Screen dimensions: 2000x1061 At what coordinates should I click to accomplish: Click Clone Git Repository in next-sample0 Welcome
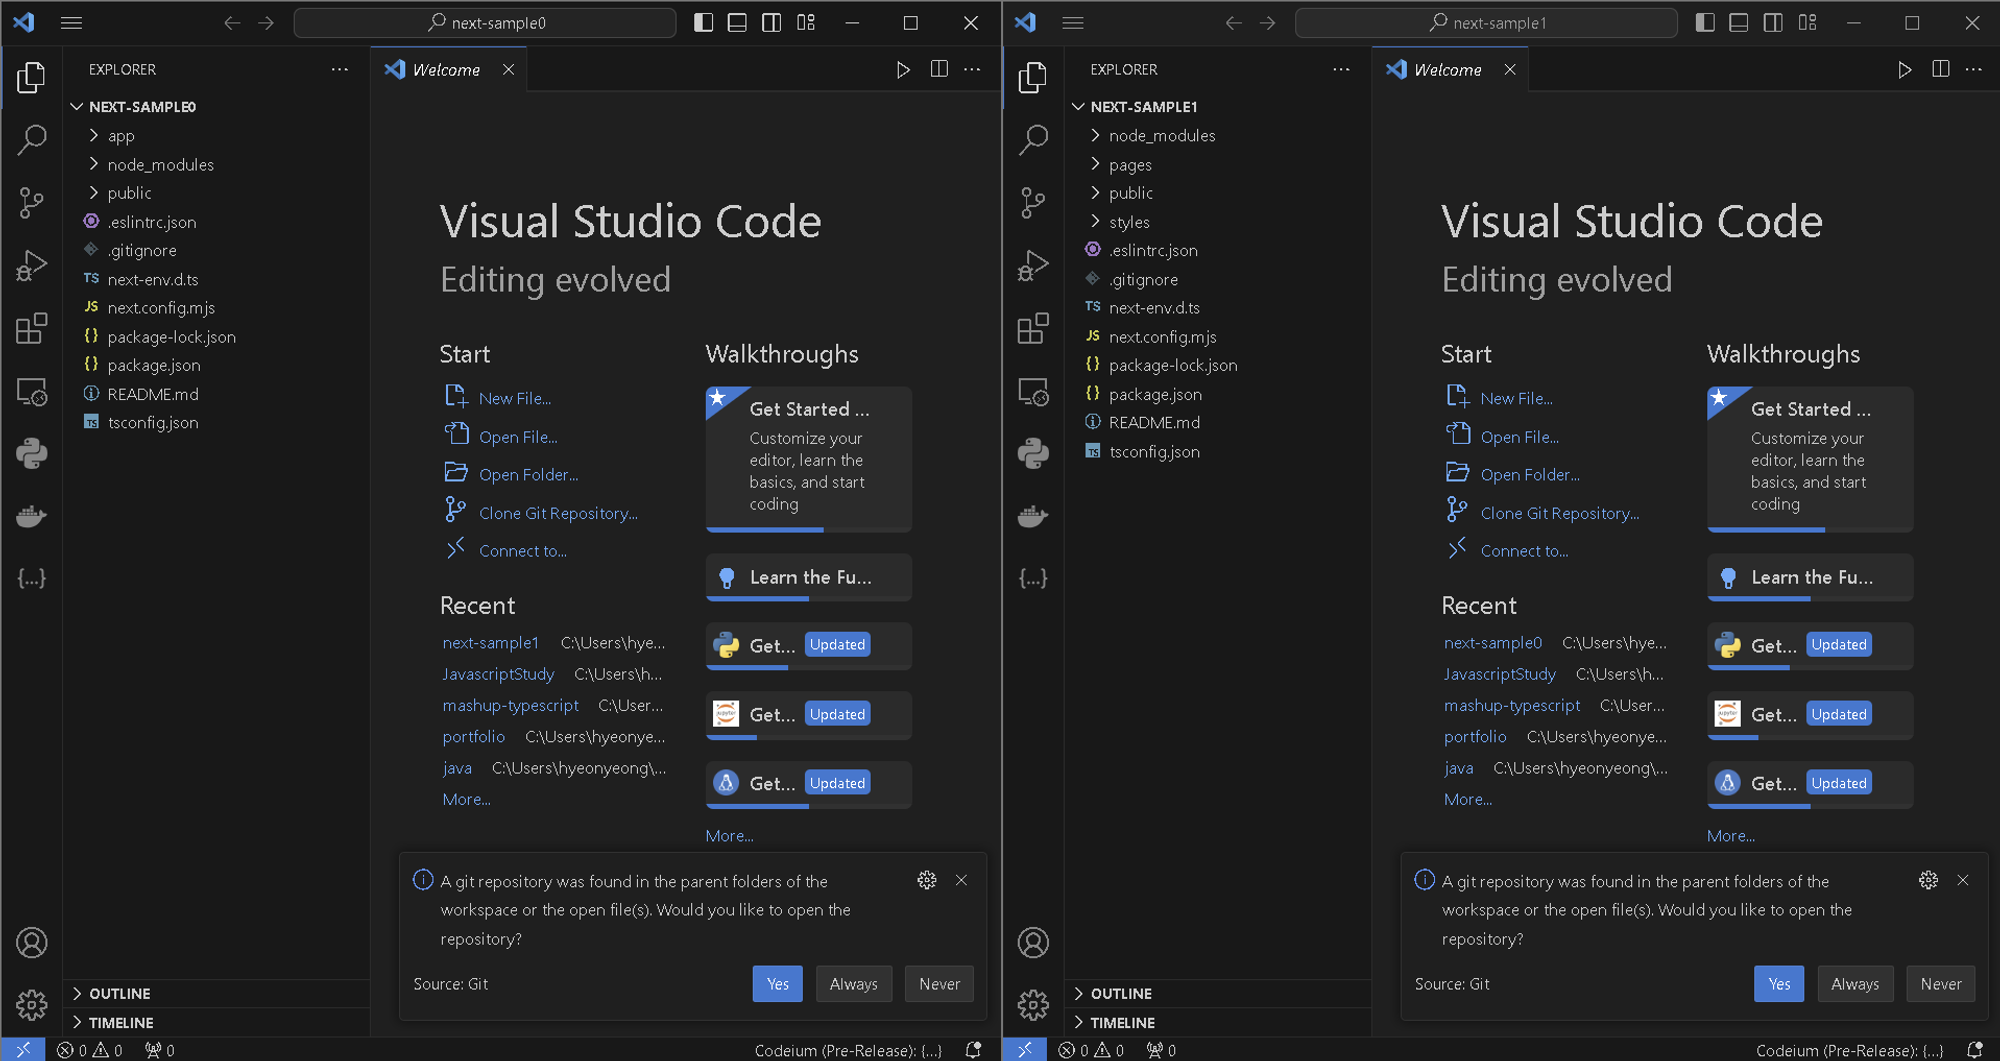(x=558, y=513)
